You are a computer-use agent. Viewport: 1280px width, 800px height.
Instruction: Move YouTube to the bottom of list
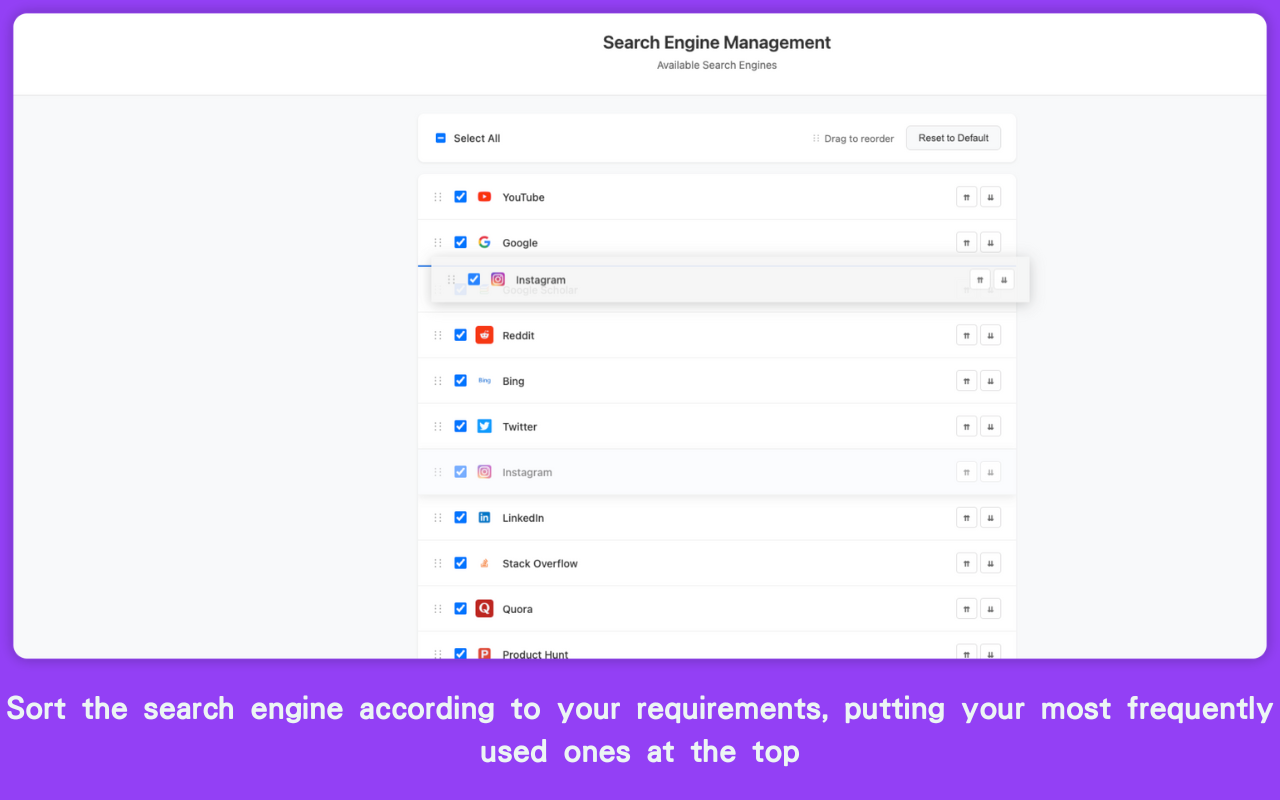[x=990, y=197]
